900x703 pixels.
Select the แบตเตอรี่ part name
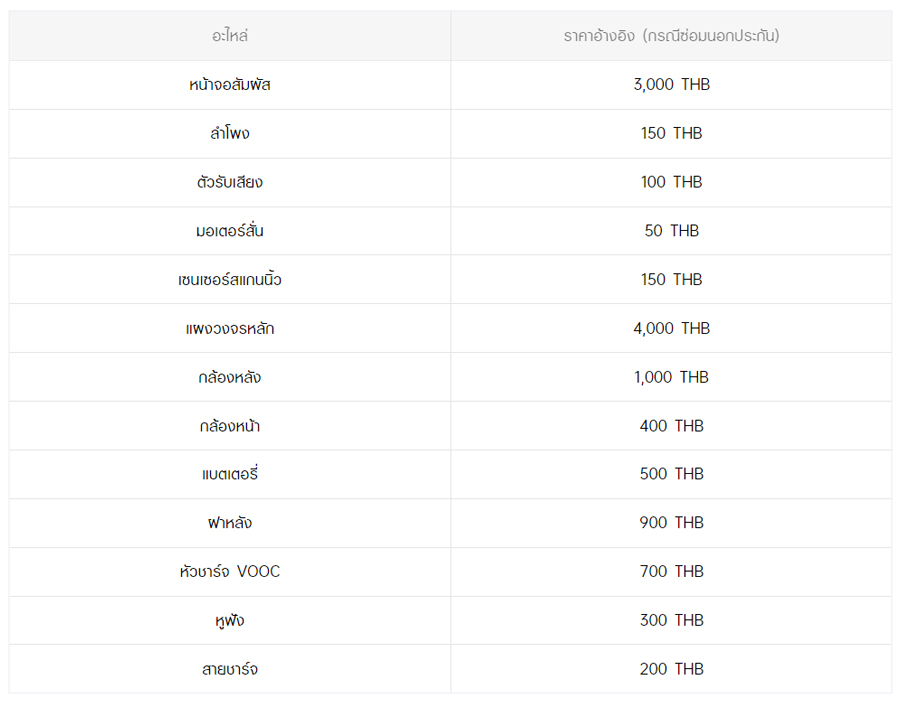tap(230, 474)
